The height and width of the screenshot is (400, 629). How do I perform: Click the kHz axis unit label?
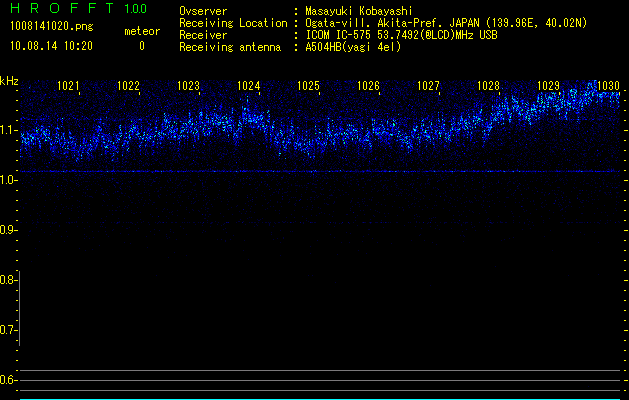tap(9, 80)
